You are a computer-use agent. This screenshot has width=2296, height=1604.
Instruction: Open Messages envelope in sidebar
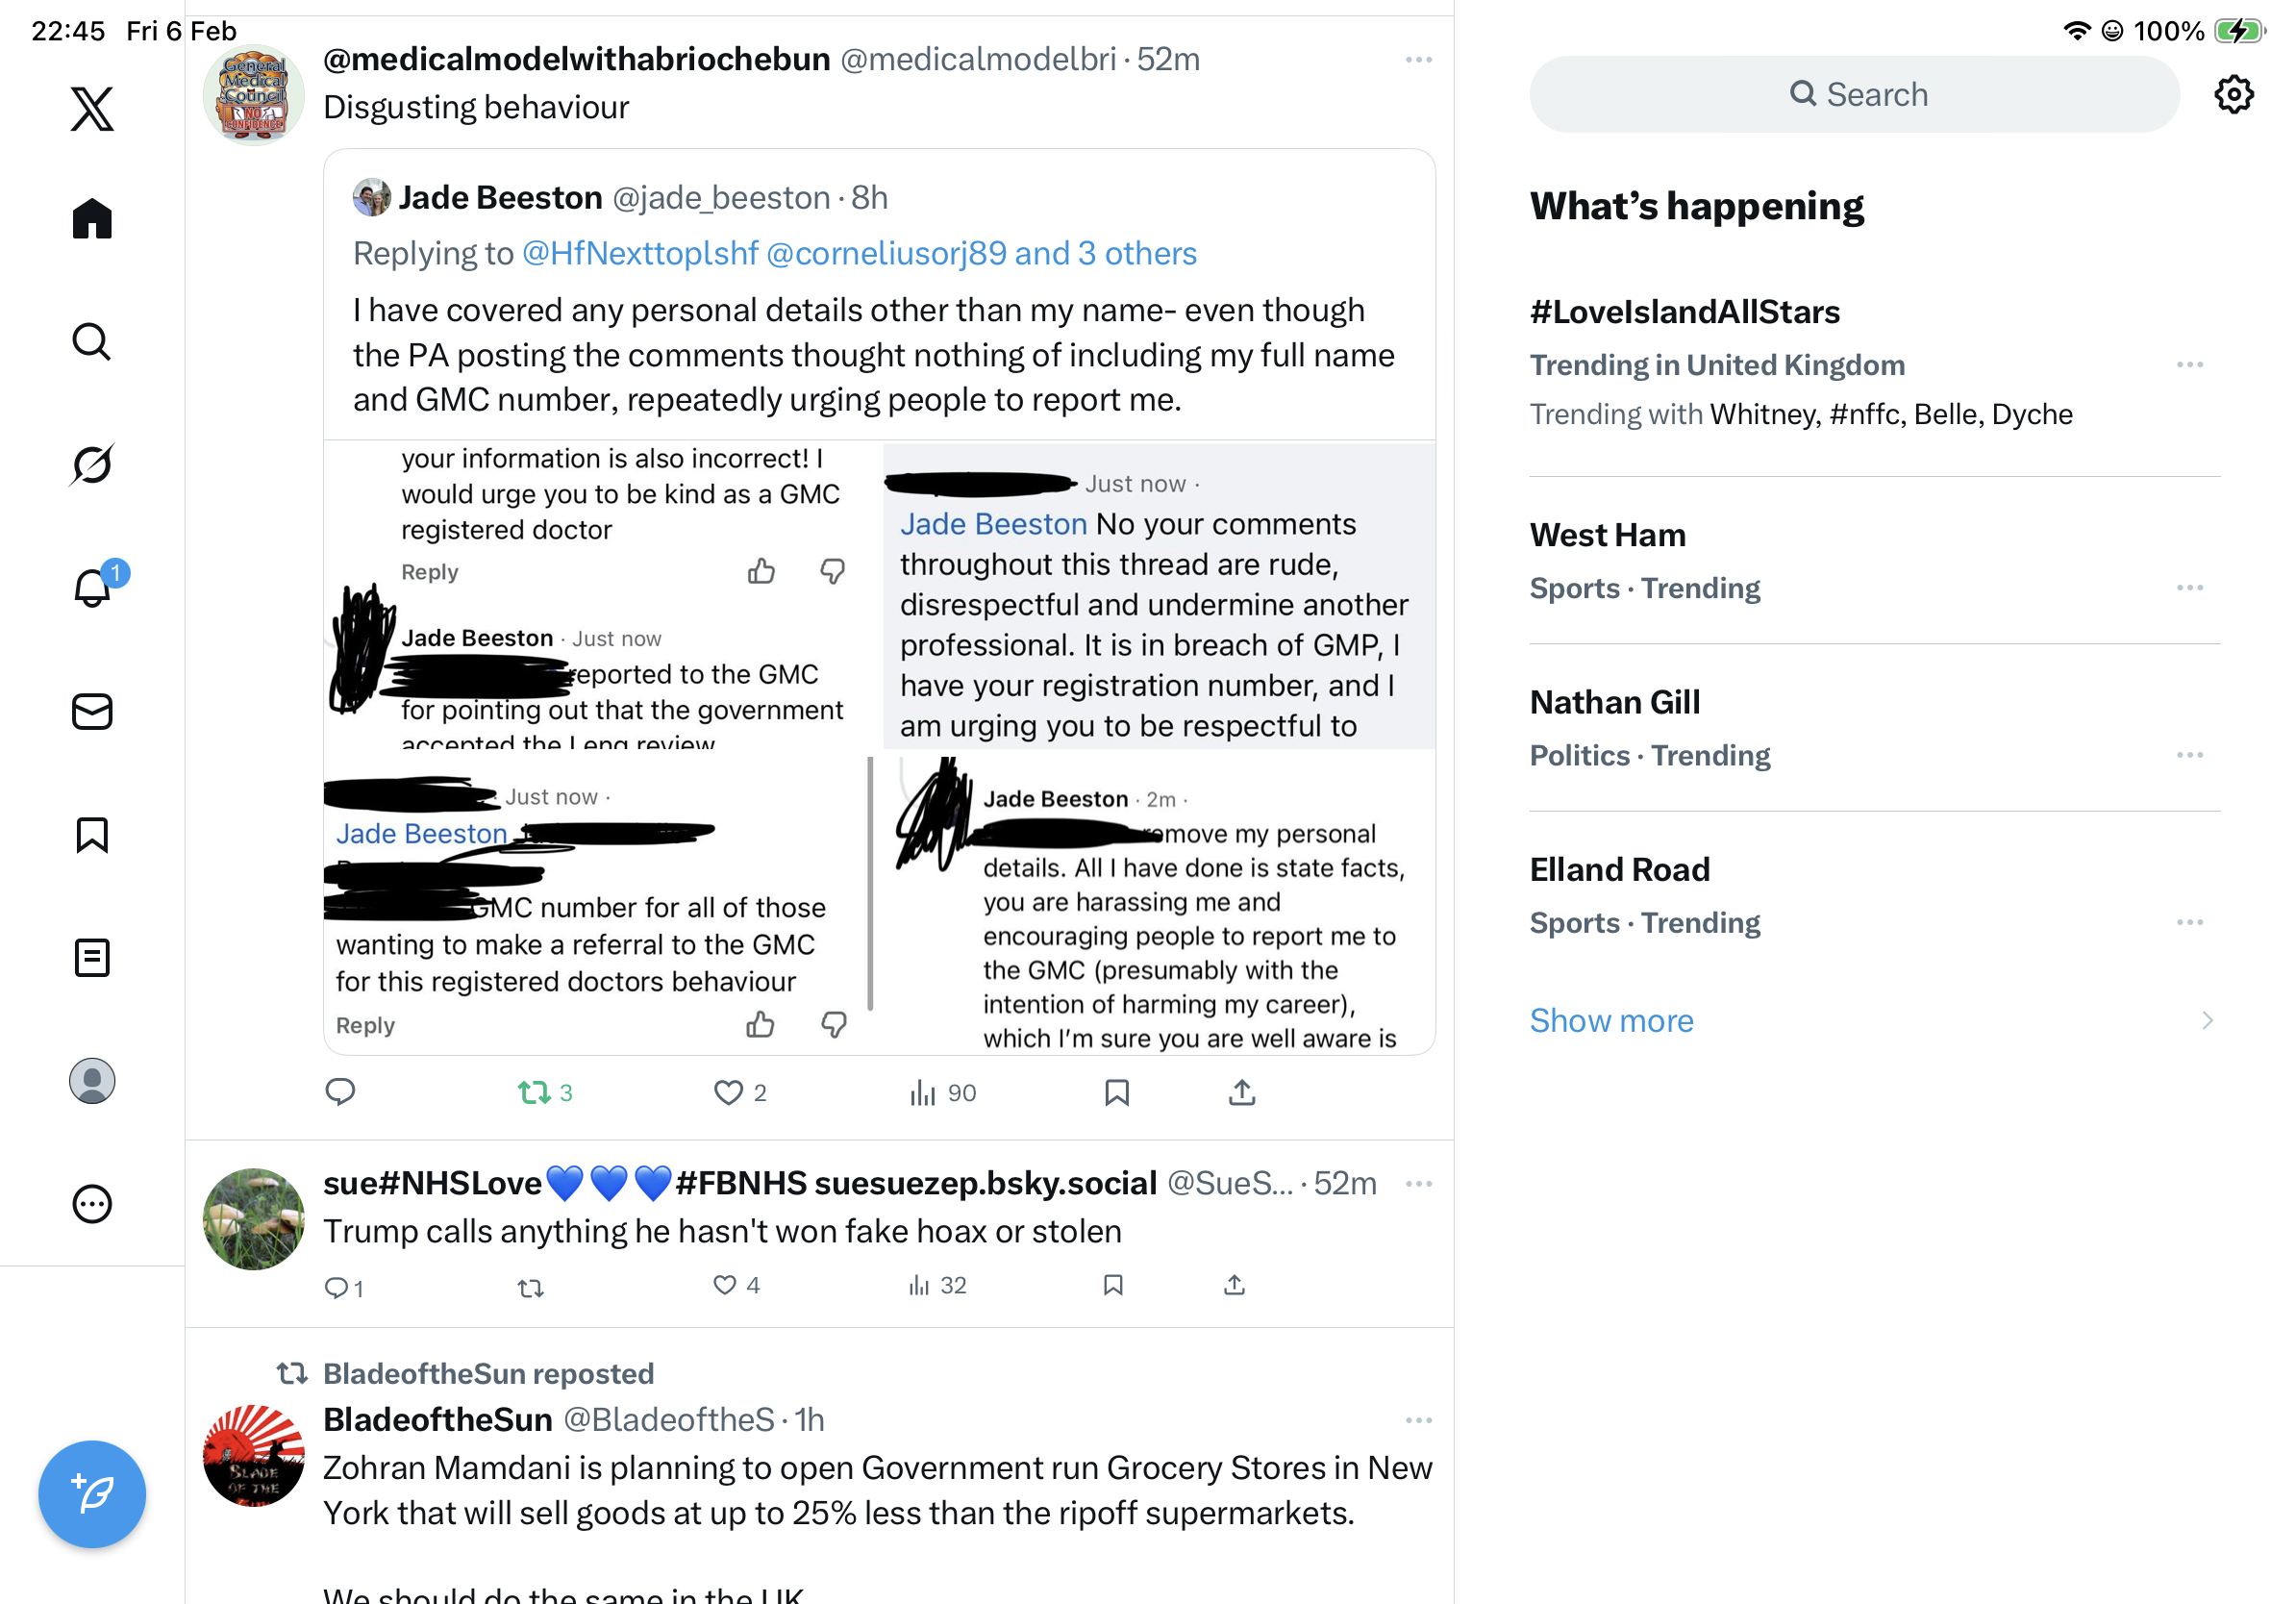coord(92,712)
